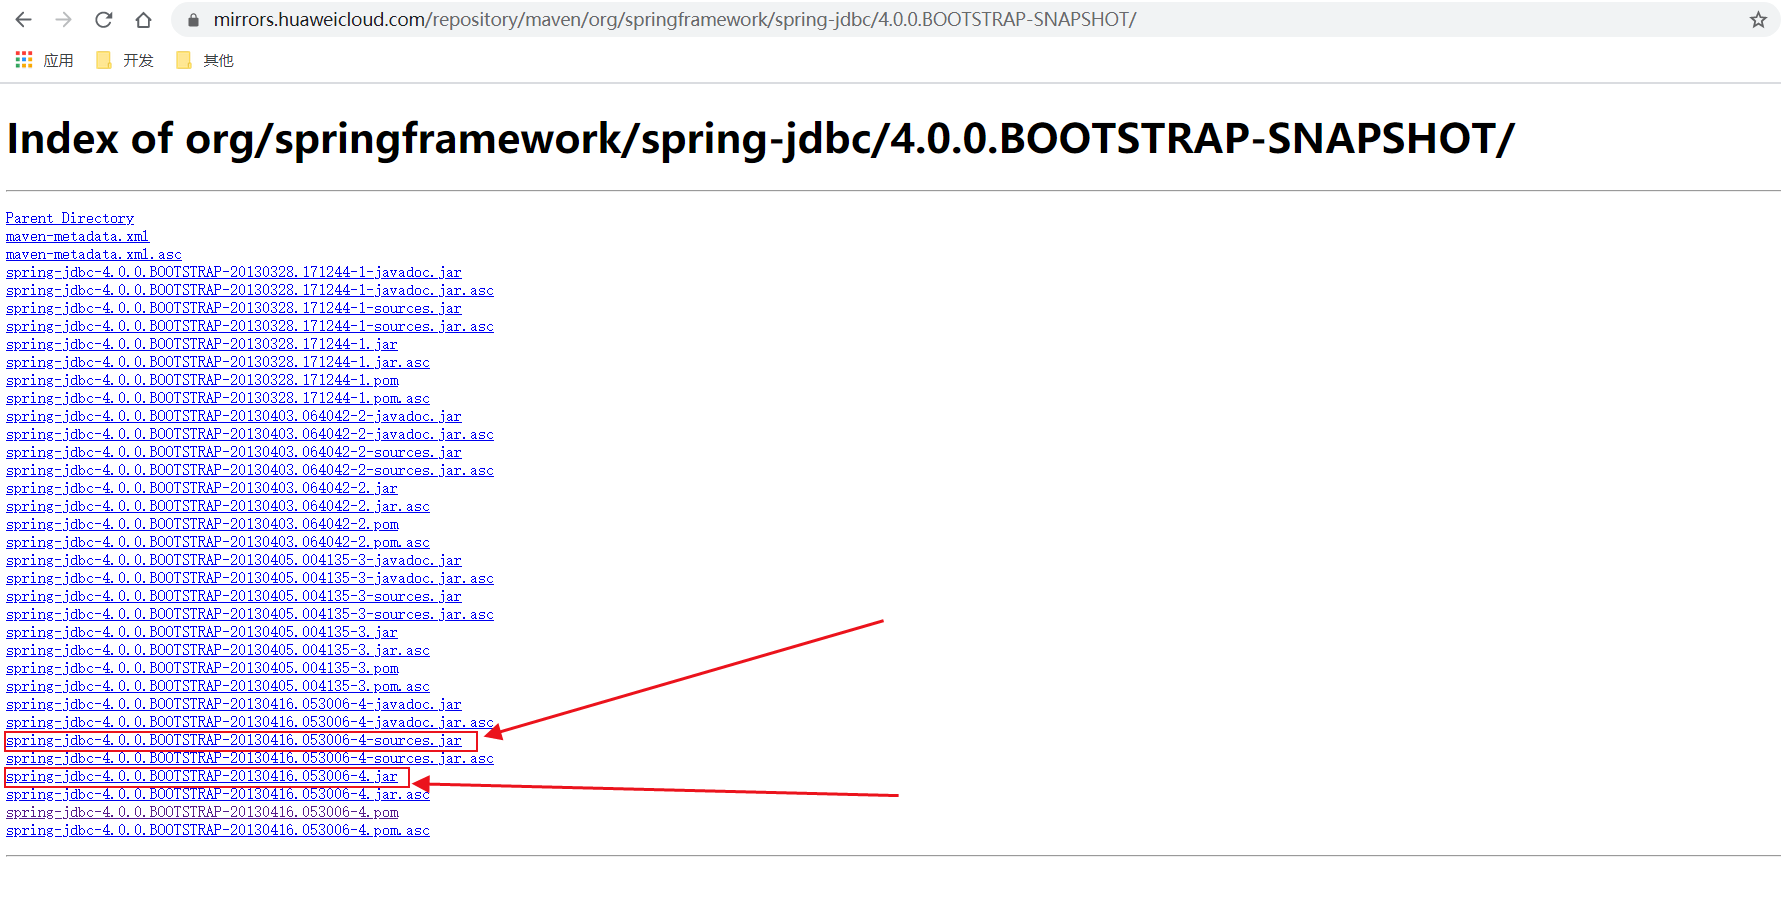
Task: Open 20130328.171244-1.jar.asc link
Action: coord(218,362)
